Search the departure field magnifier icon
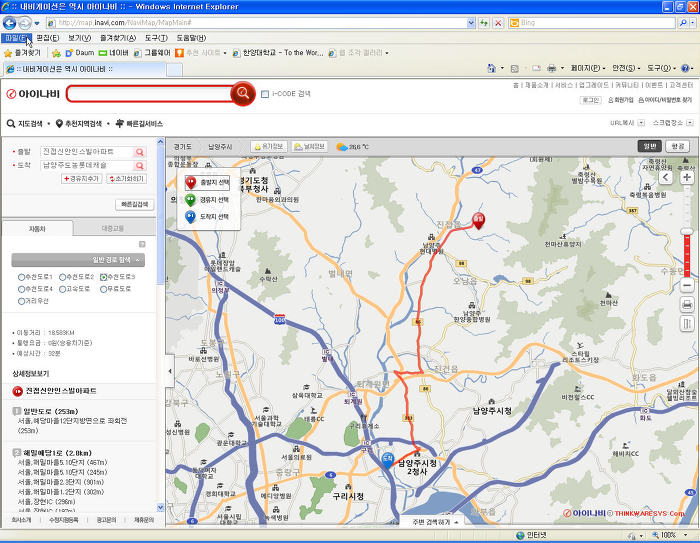This screenshot has width=700, height=543. [x=140, y=152]
